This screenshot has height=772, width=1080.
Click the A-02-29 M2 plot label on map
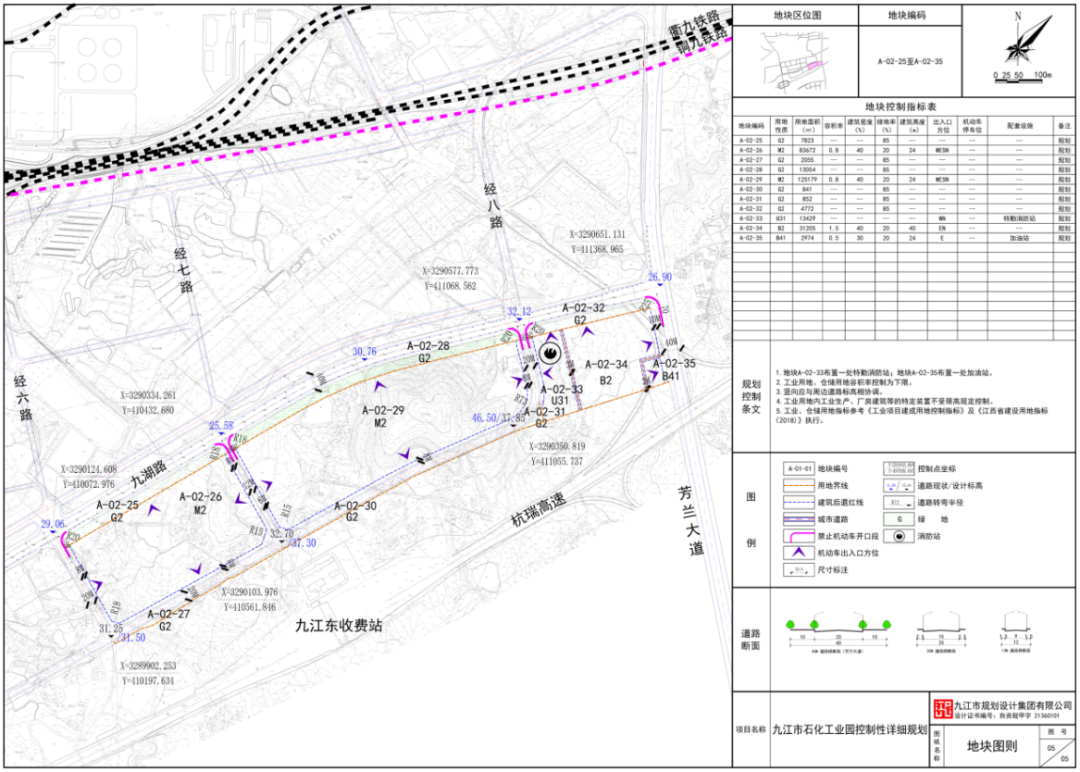point(384,416)
